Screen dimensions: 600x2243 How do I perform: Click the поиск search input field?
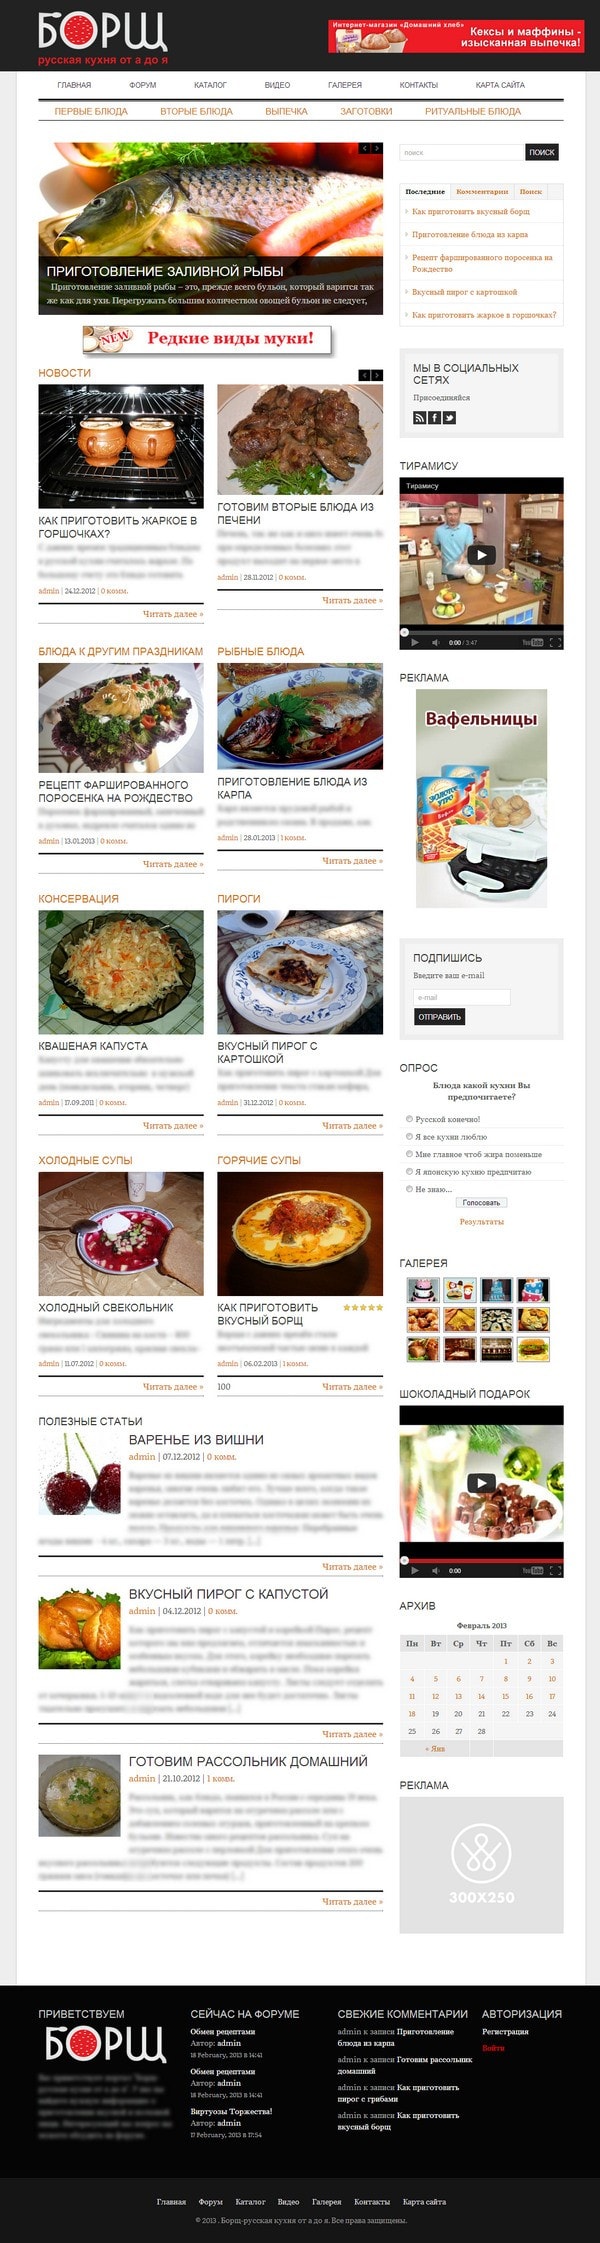pyautogui.click(x=462, y=153)
